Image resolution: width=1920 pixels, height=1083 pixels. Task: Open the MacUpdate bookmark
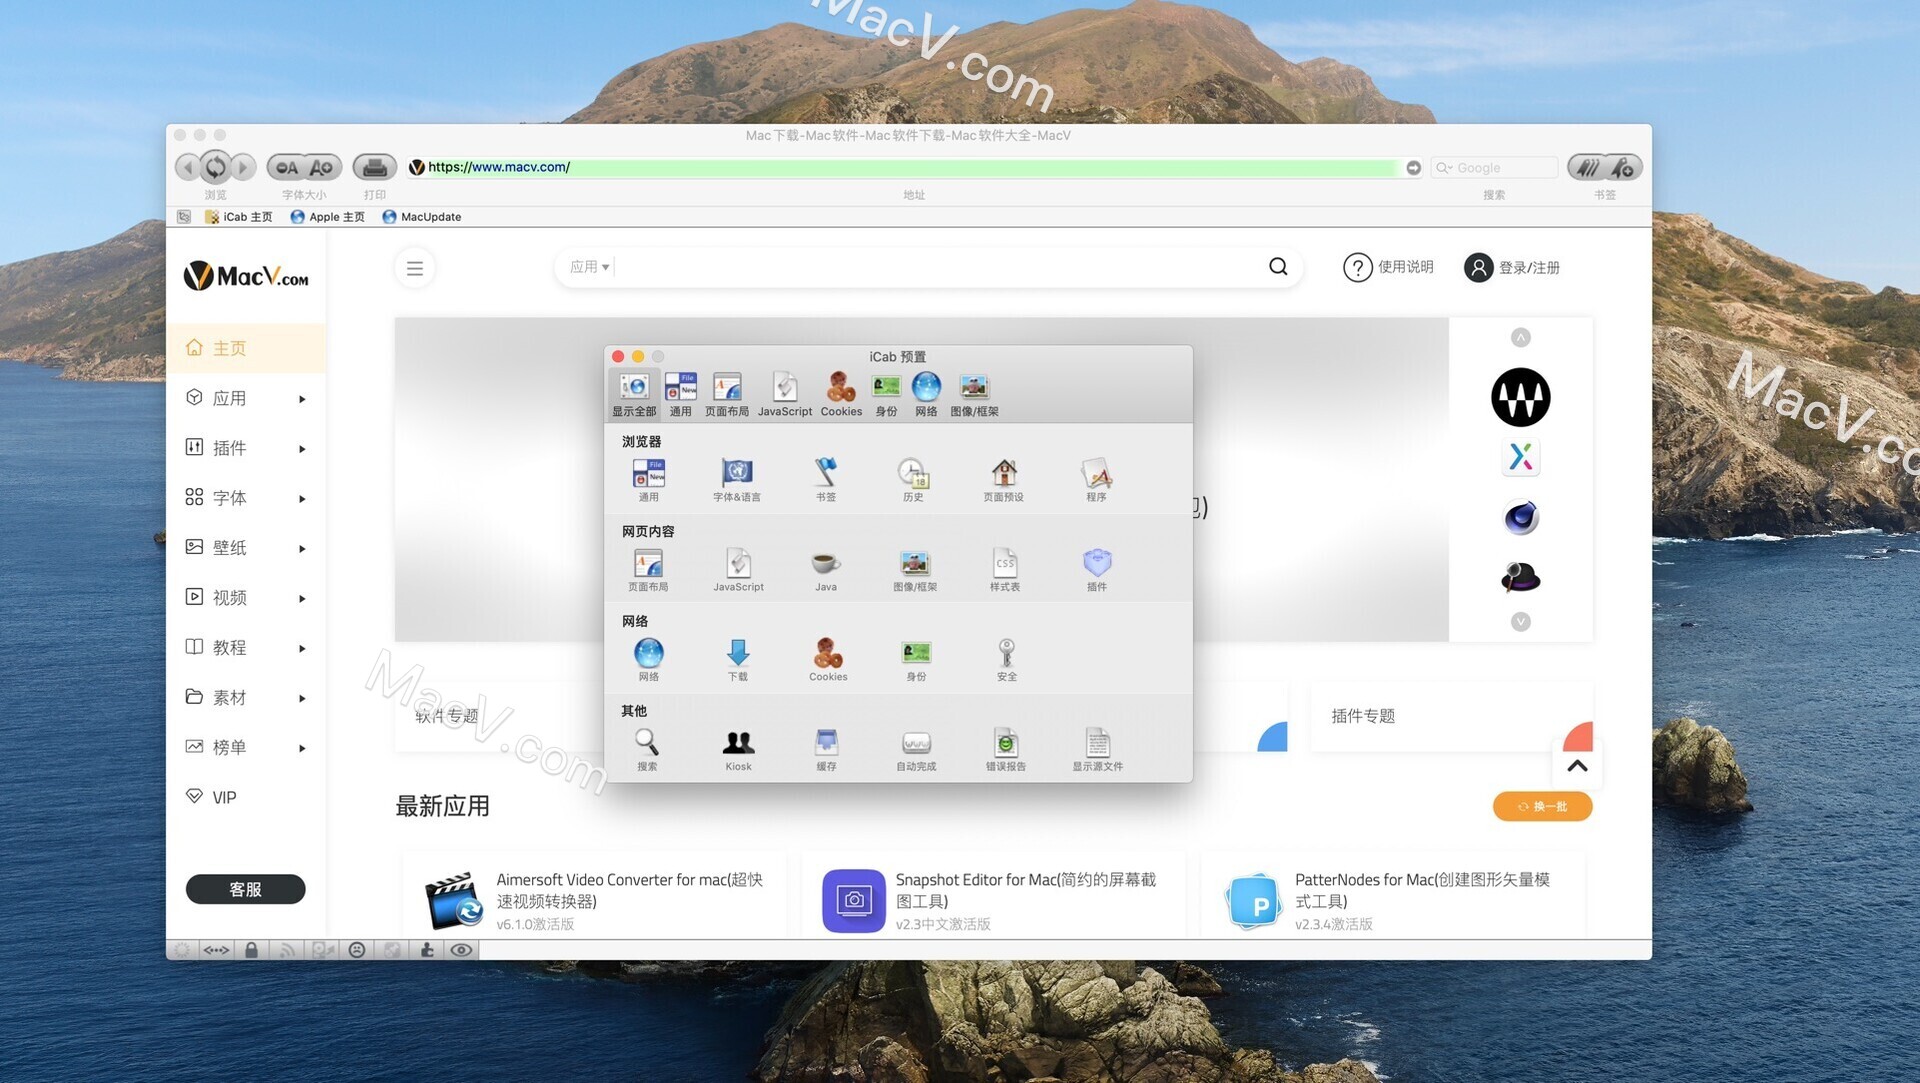point(422,216)
